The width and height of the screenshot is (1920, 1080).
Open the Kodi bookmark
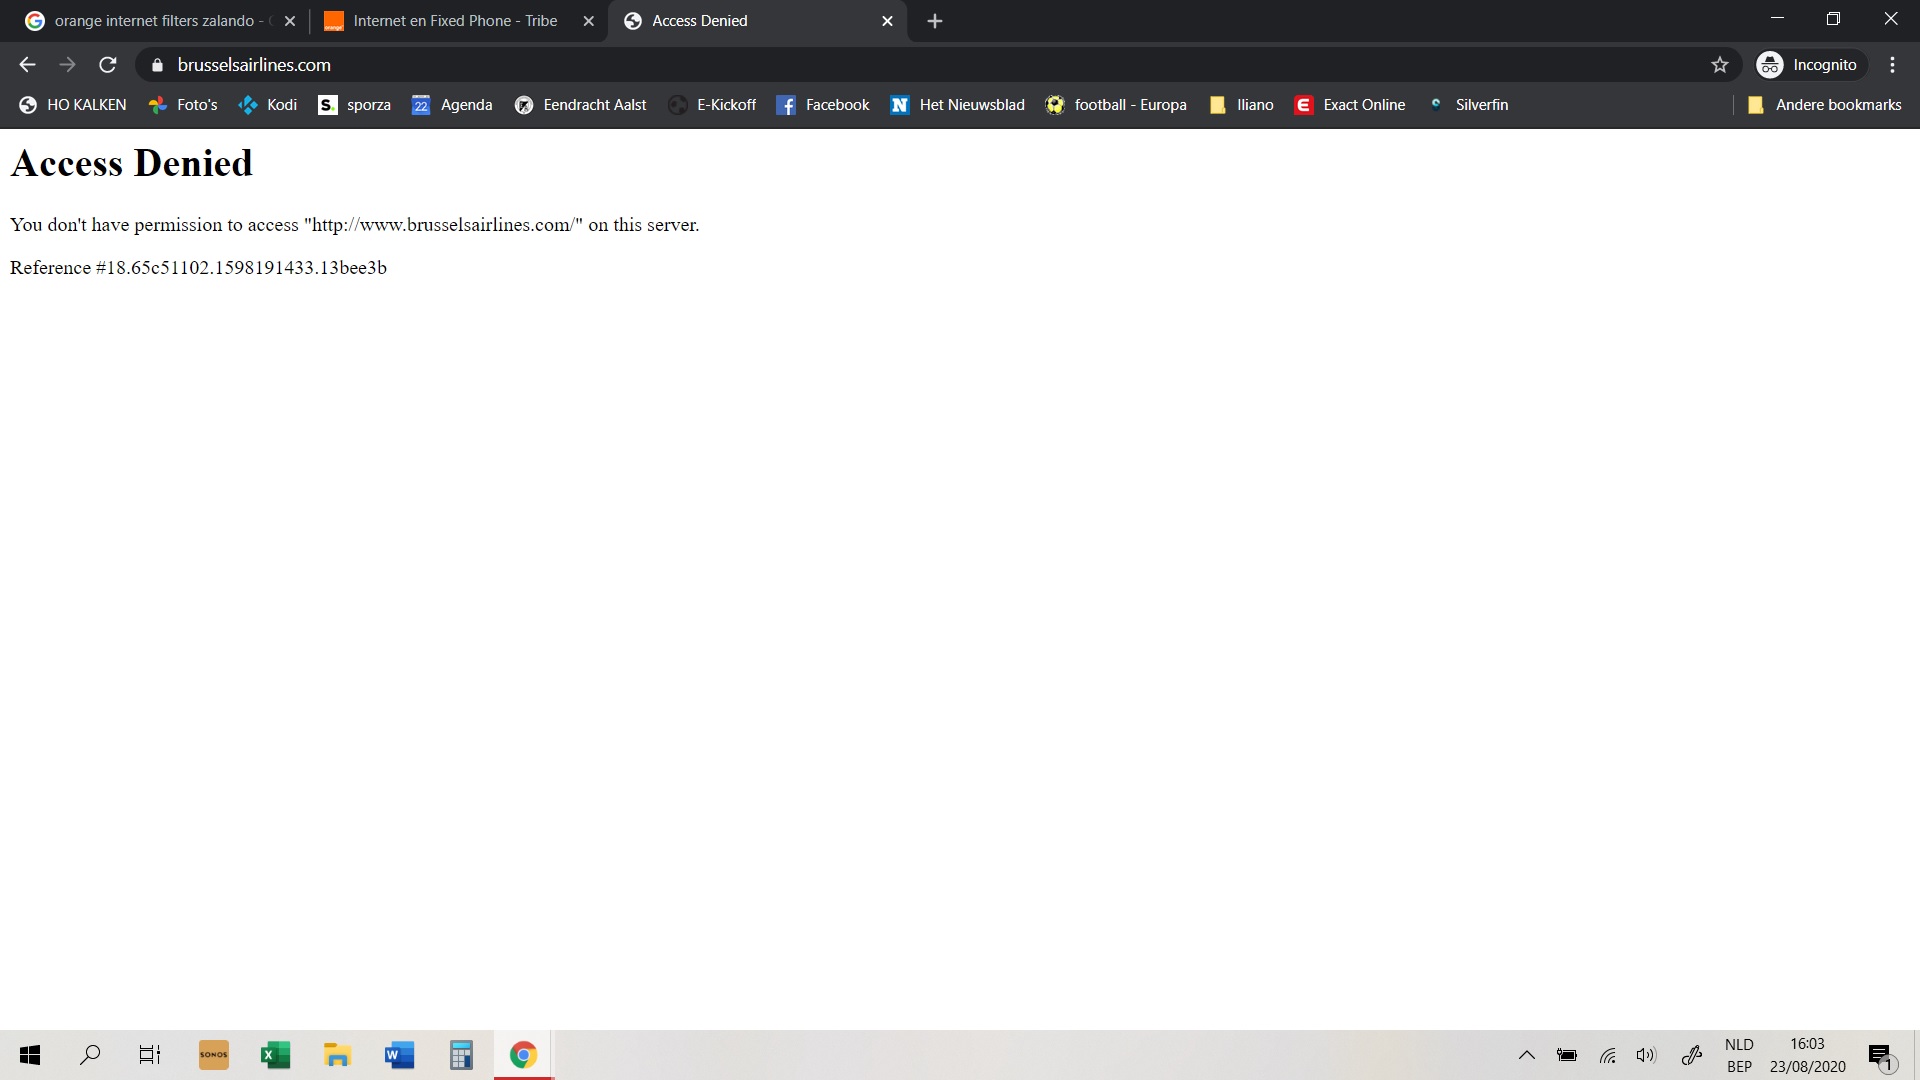pyautogui.click(x=267, y=105)
